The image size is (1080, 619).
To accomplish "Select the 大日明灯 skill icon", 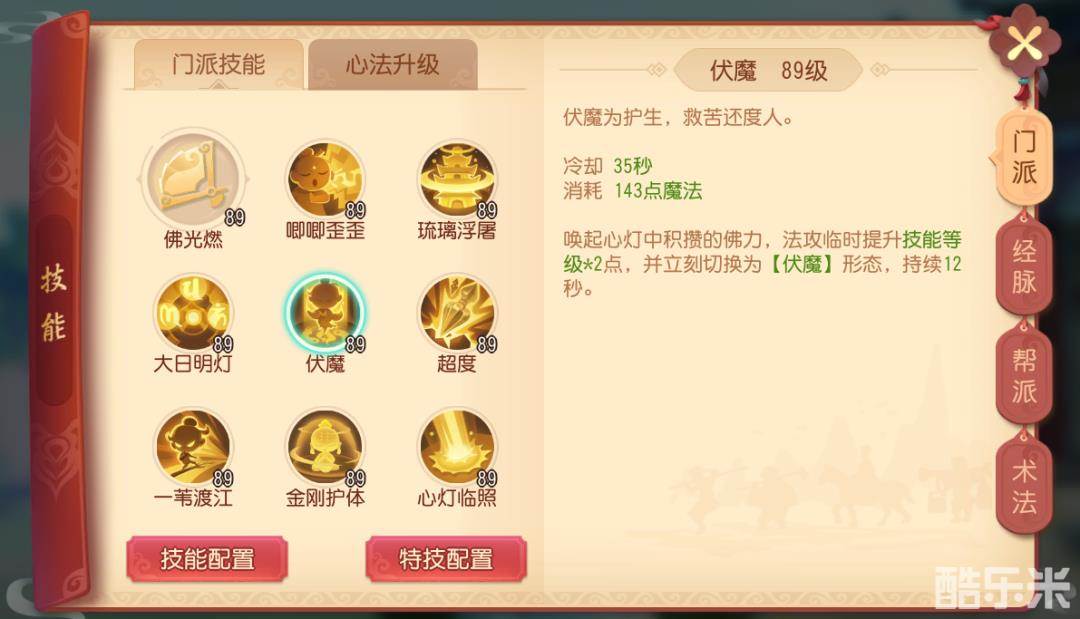I will click(x=194, y=313).
